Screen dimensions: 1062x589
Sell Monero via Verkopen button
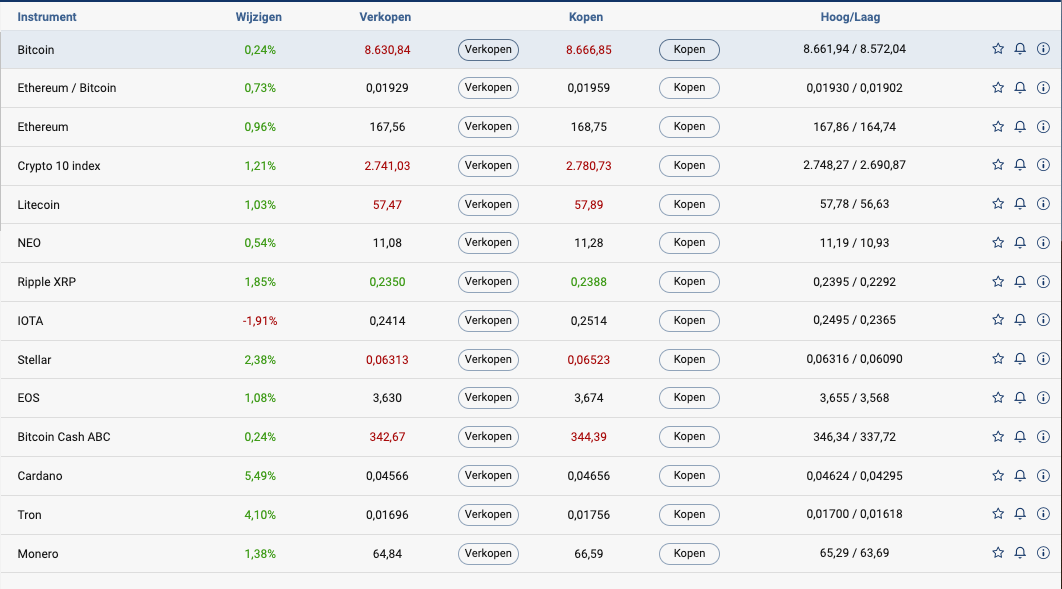(488, 554)
